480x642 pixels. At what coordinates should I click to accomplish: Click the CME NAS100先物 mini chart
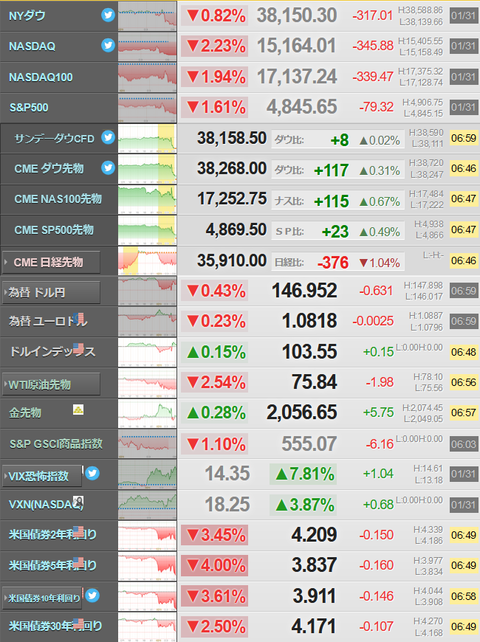(147, 199)
